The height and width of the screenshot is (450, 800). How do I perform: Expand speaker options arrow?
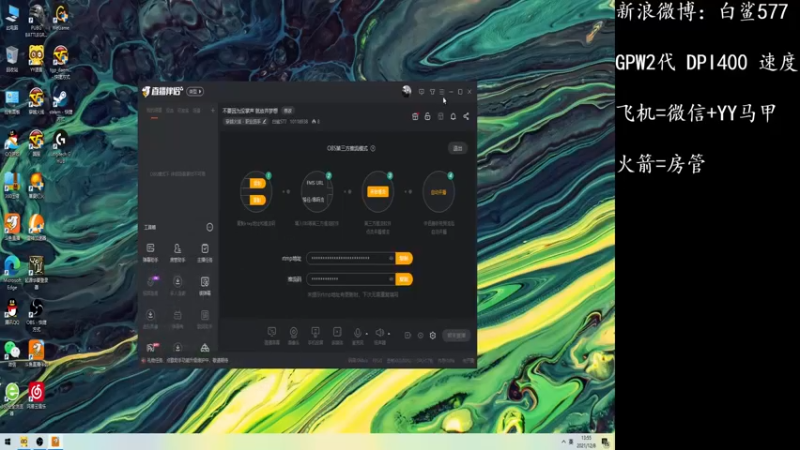click(389, 334)
